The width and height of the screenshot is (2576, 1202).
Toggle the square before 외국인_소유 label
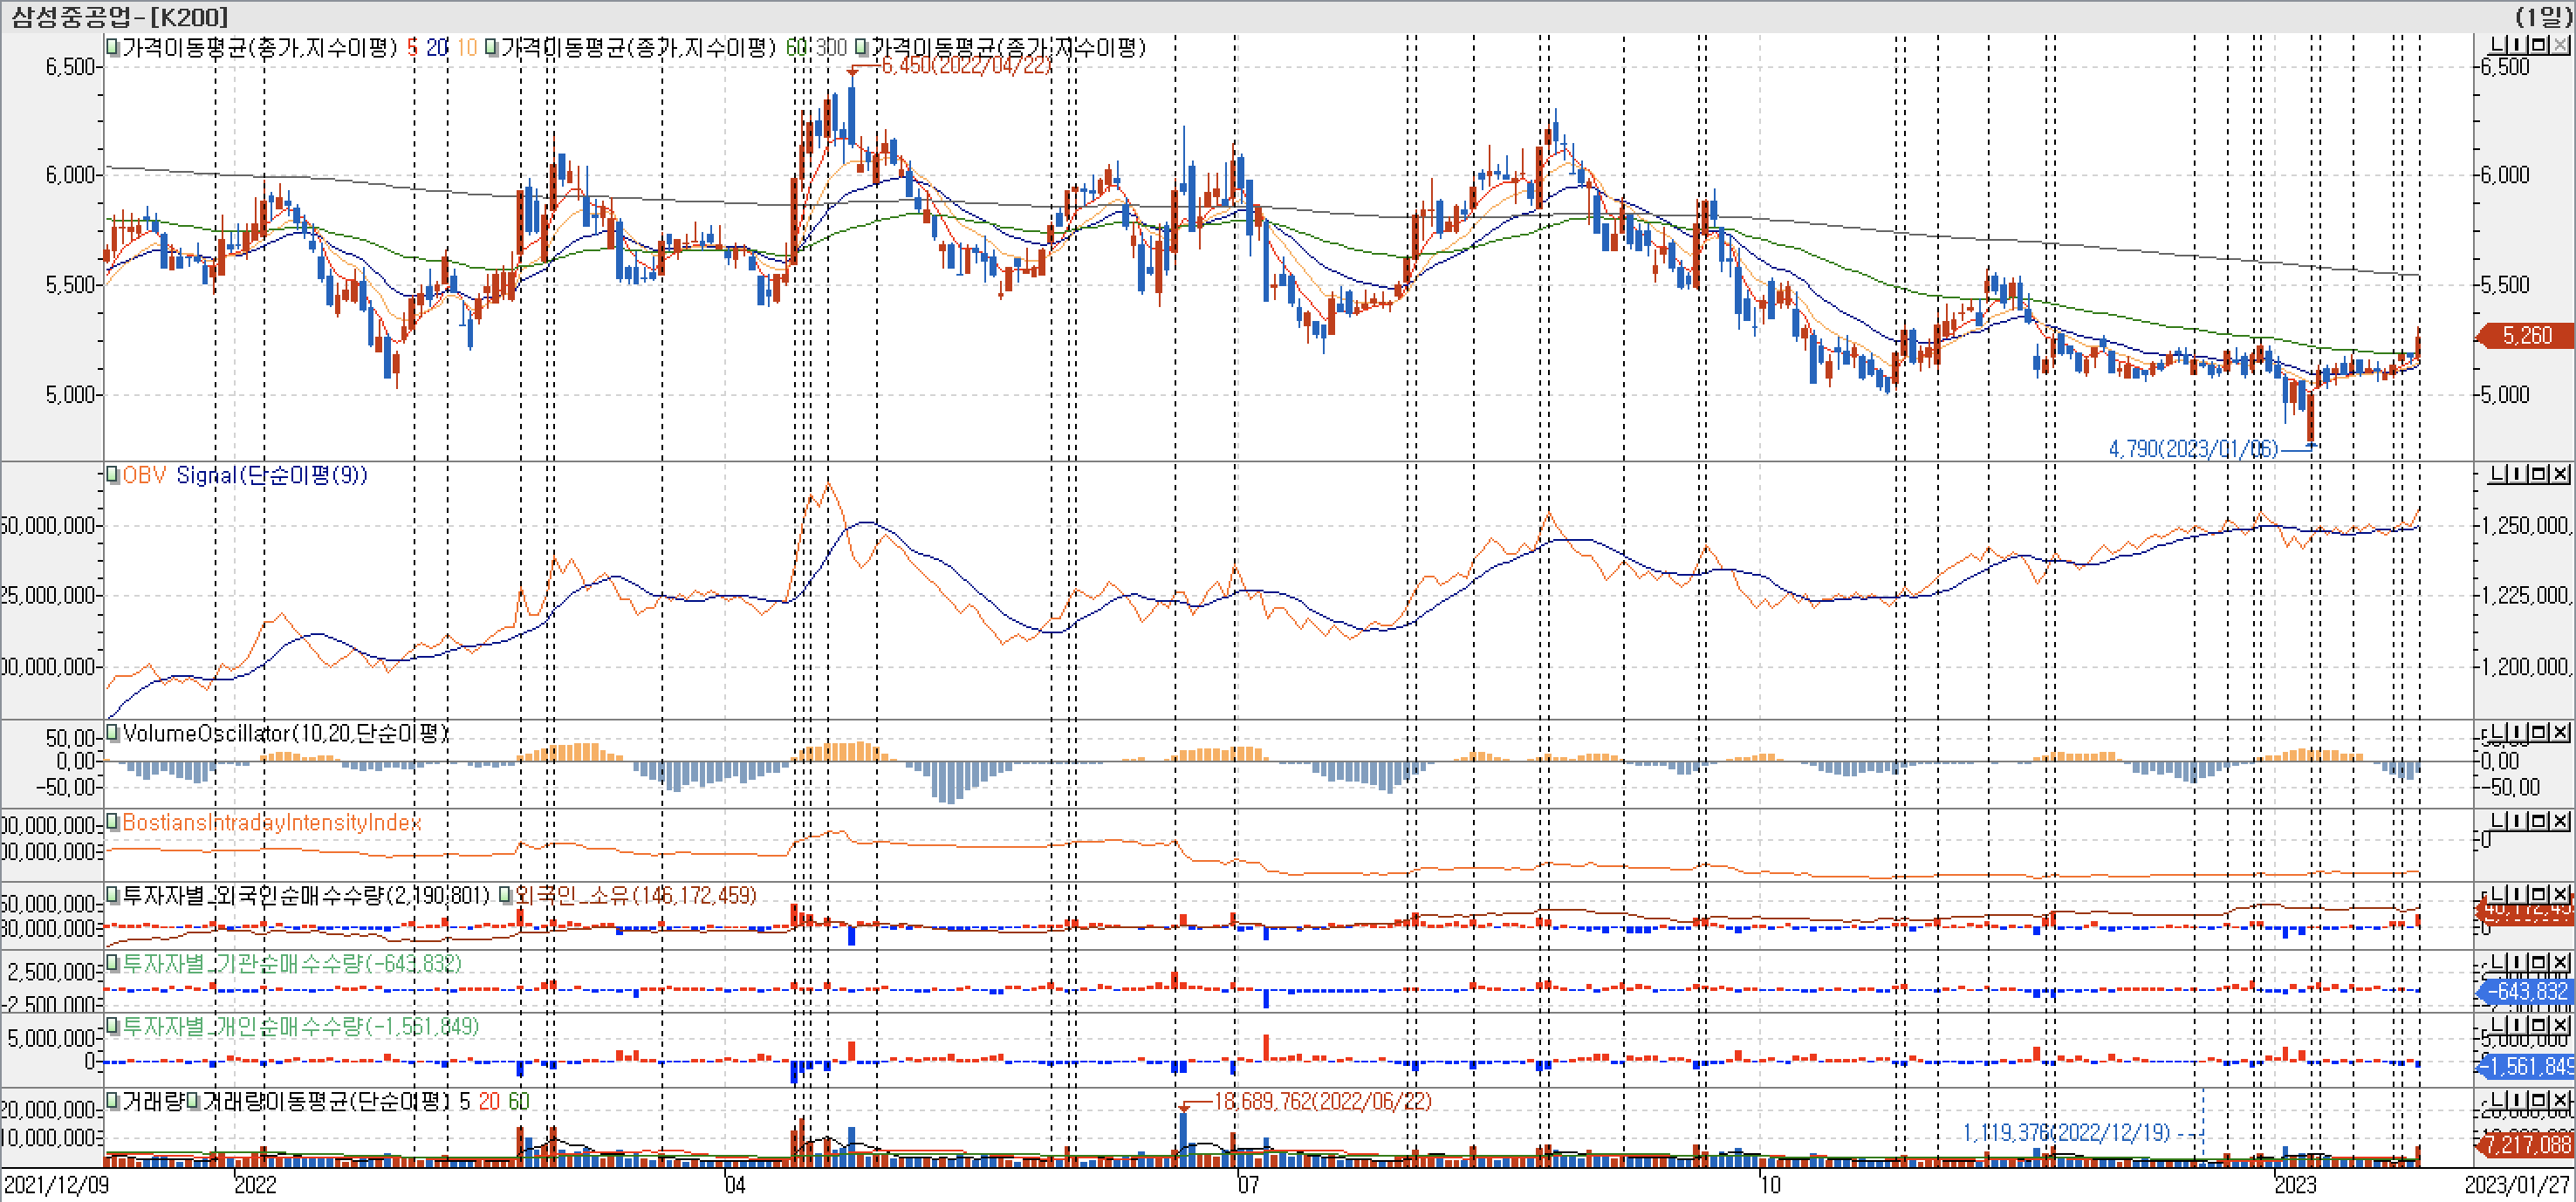pos(506,895)
